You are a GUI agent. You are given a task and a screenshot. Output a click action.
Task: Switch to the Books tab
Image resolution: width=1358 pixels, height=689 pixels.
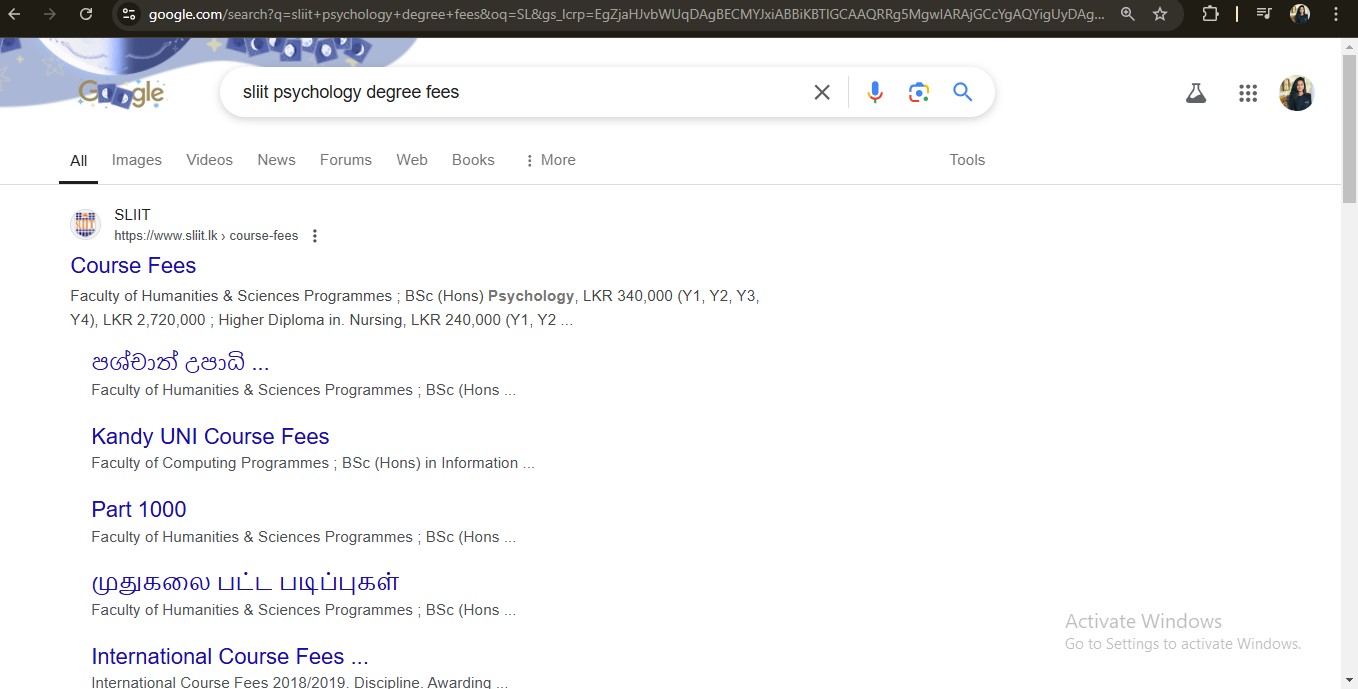(x=473, y=160)
